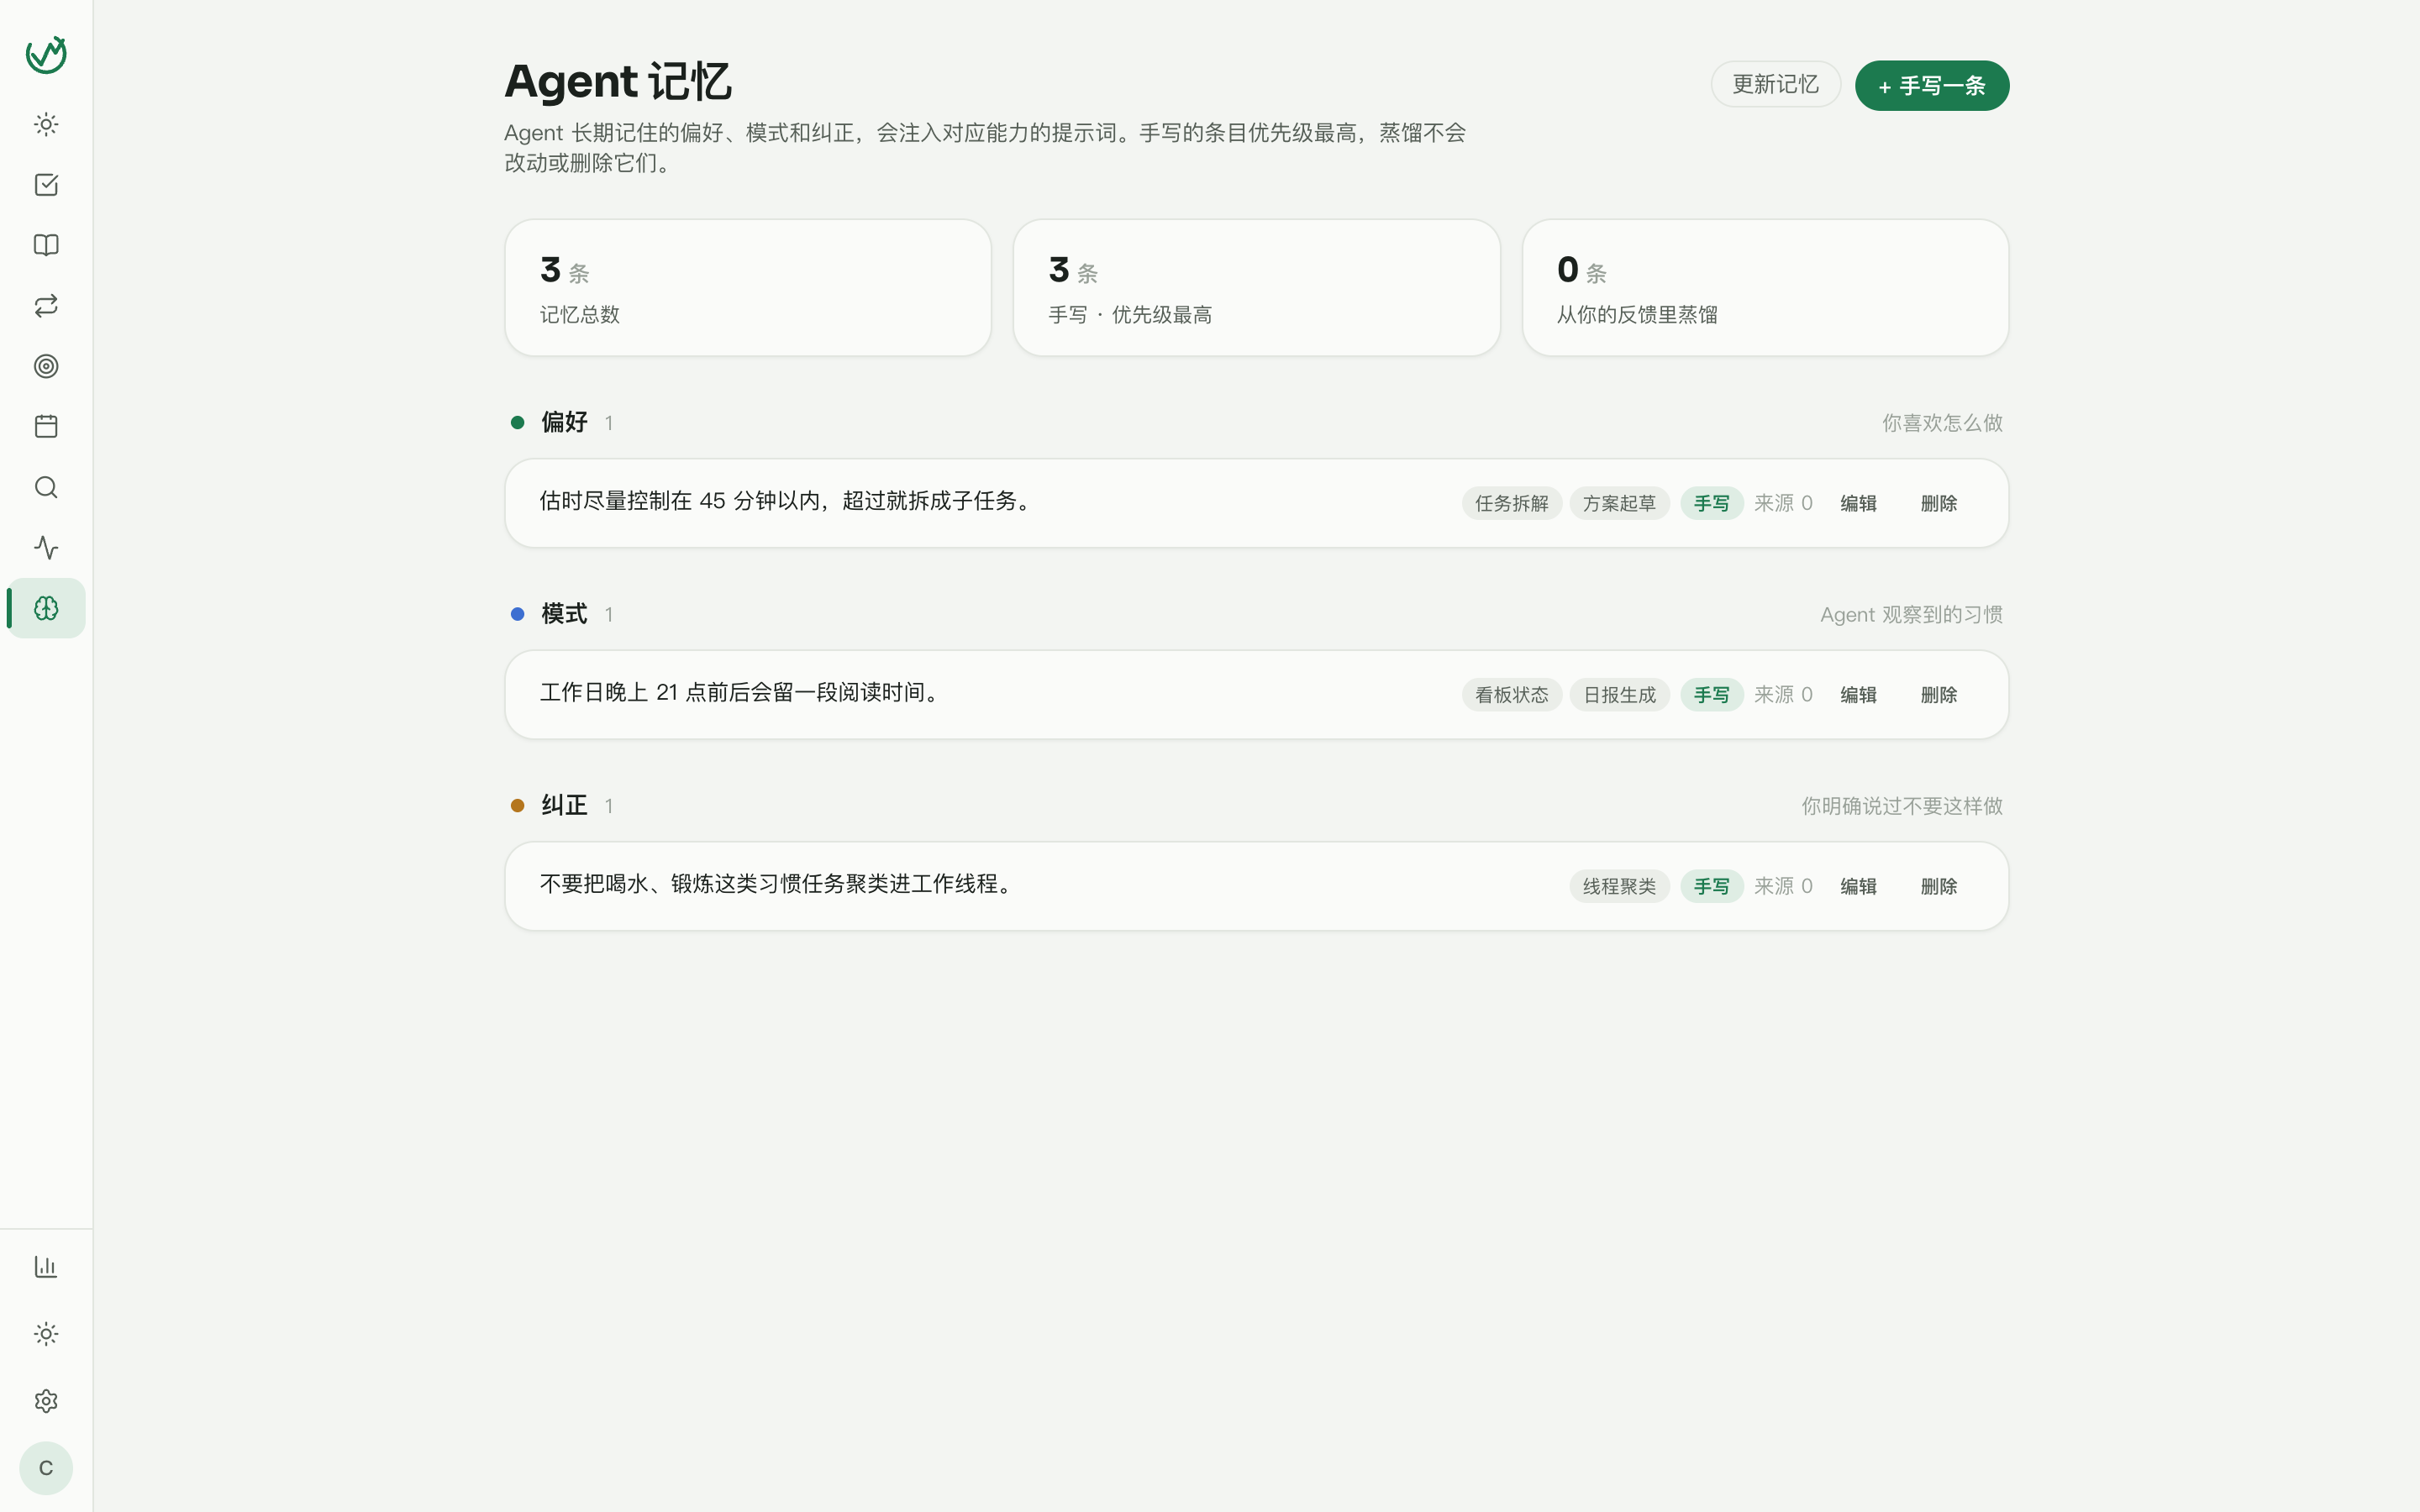This screenshot has width=2420, height=1512.
Task: Open the bar chart statistics icon
Action: pos(46,1267)
